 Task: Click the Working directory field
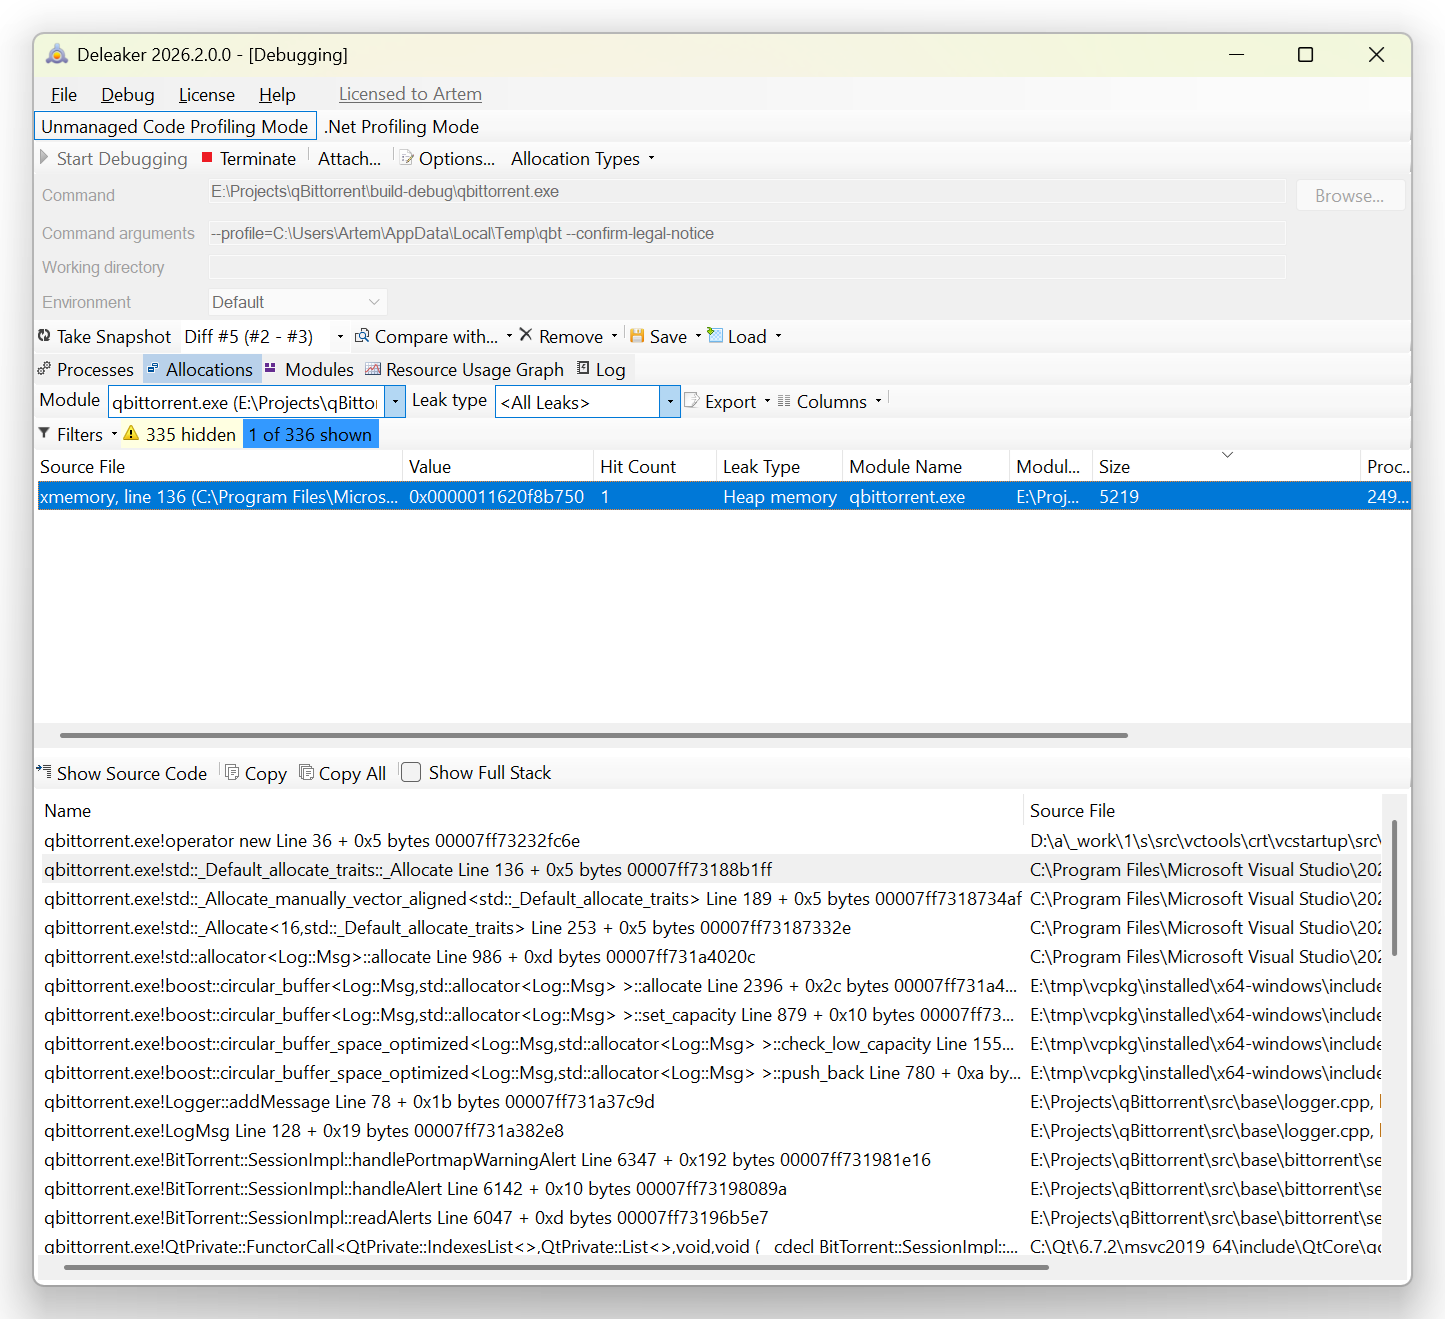click(747, 267)
